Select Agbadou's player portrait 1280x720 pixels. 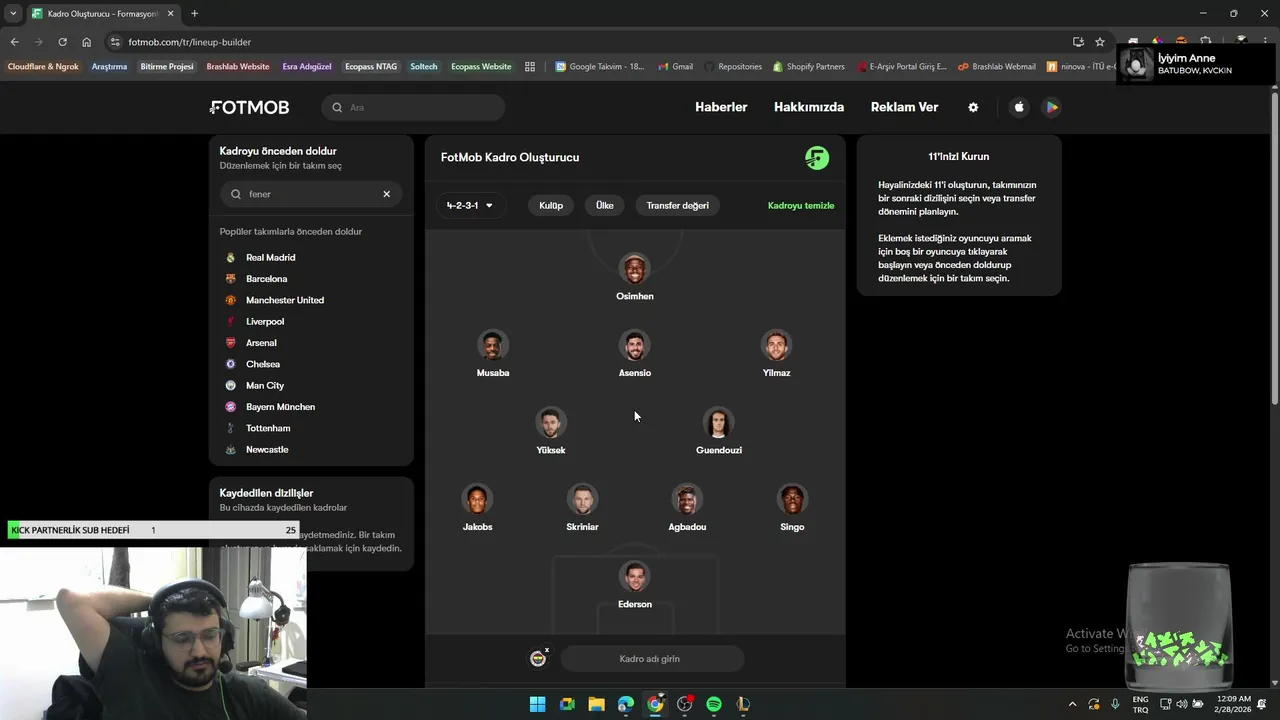click(x=687, y=500)
